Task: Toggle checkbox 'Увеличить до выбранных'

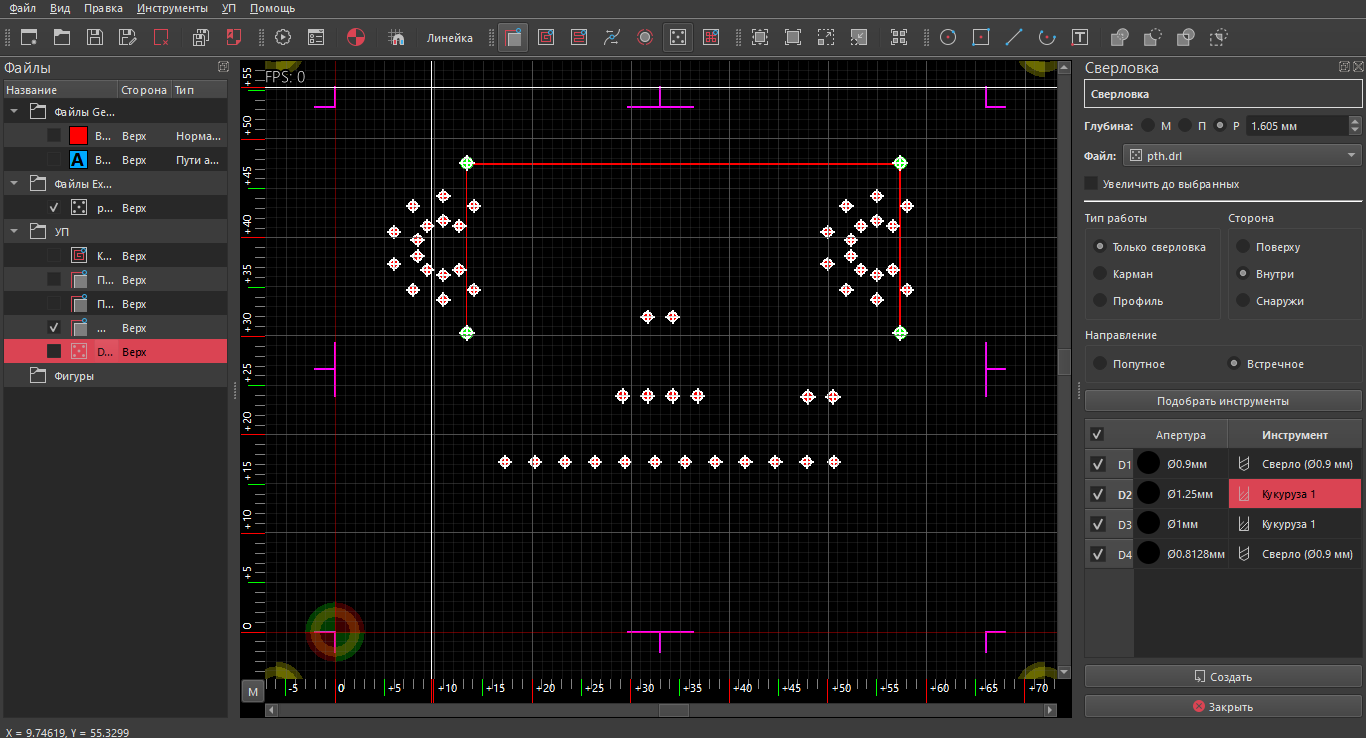Action: (1091, 184)
